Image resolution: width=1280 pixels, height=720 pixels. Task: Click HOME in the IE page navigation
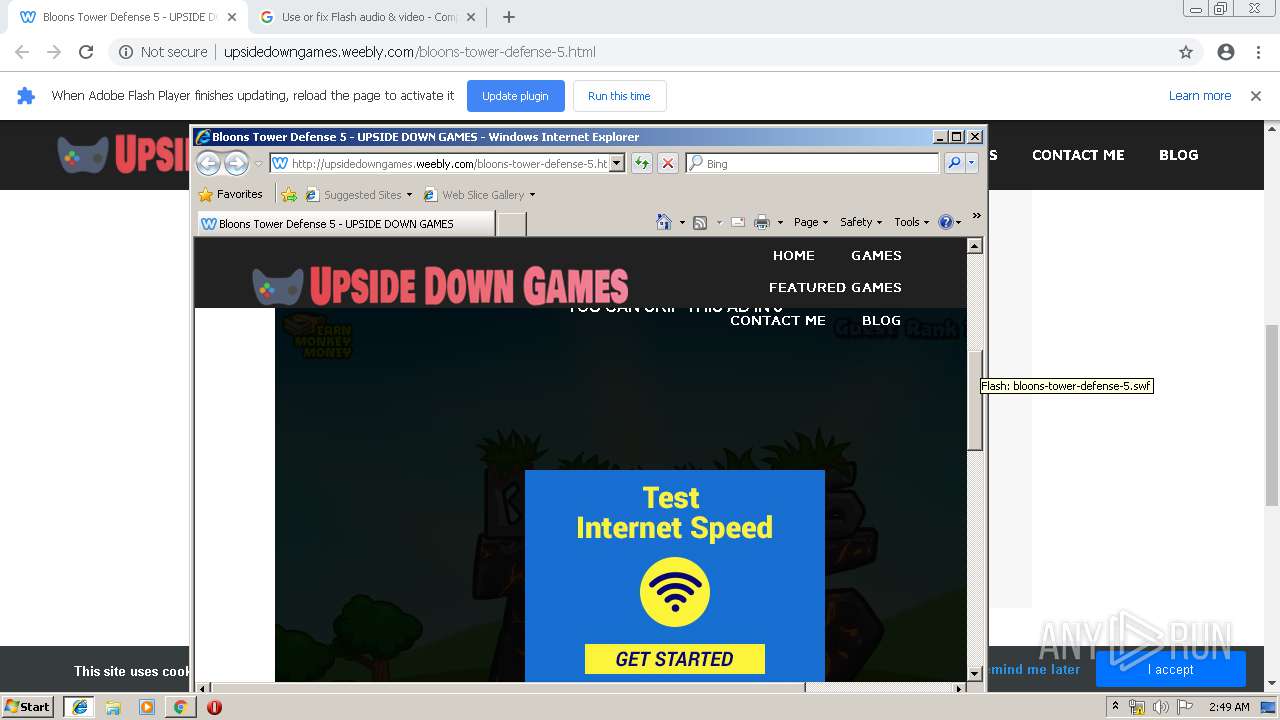pyautogui.click(x=794, y=255)
